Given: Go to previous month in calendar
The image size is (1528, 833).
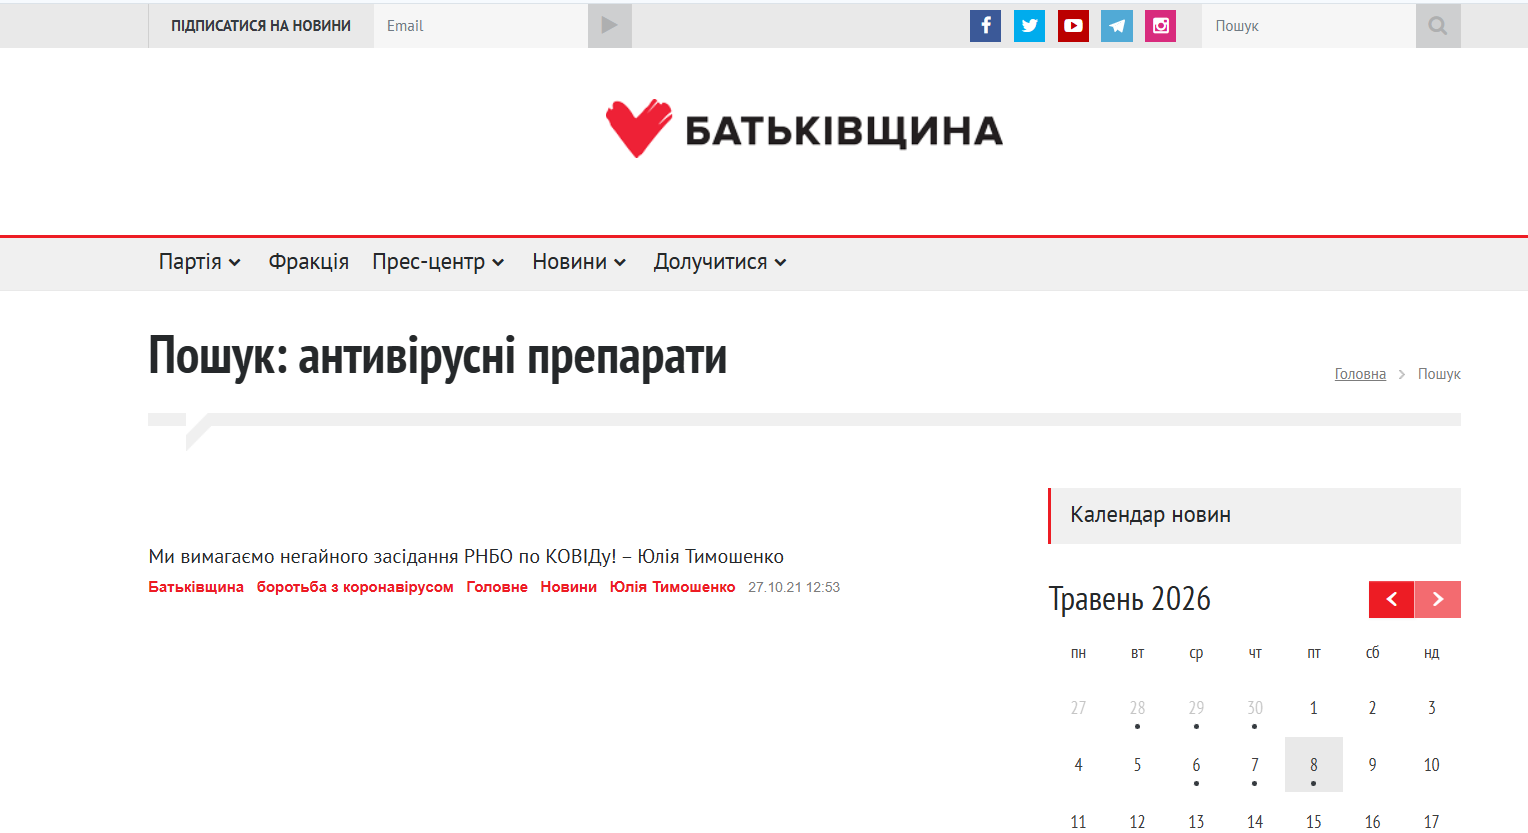Looking at the screenshot, I should coord(1391,599).
